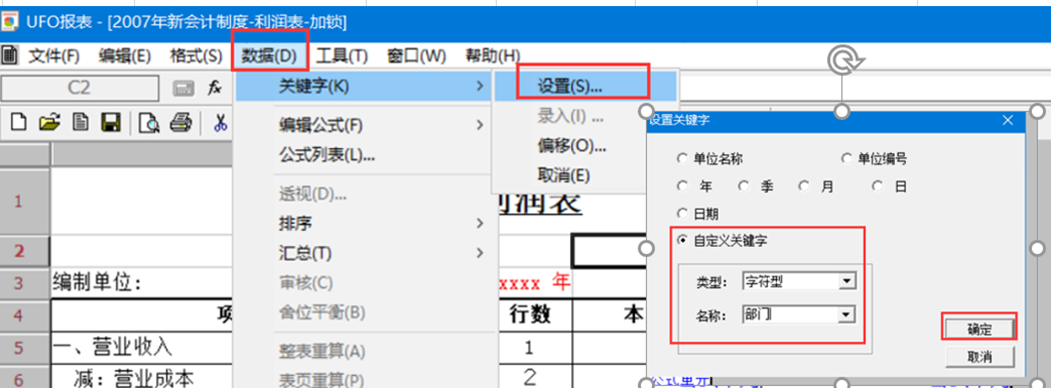Viewport: 1051px width, 388px height.
Task: Click the Printer icon in toolbar
Action: pos(180,122)
